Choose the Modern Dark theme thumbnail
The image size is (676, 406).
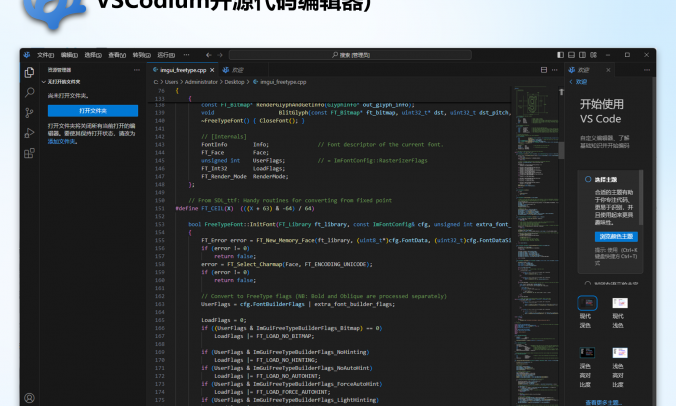coord(587,303)
